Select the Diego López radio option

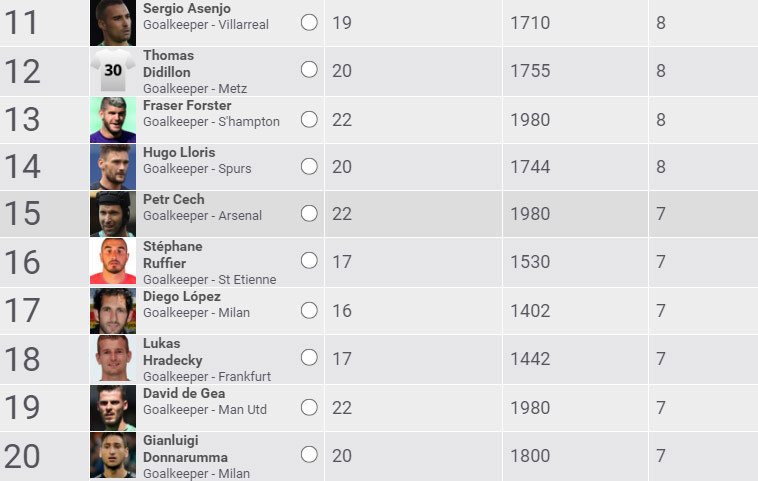click(x=309, y=310)
